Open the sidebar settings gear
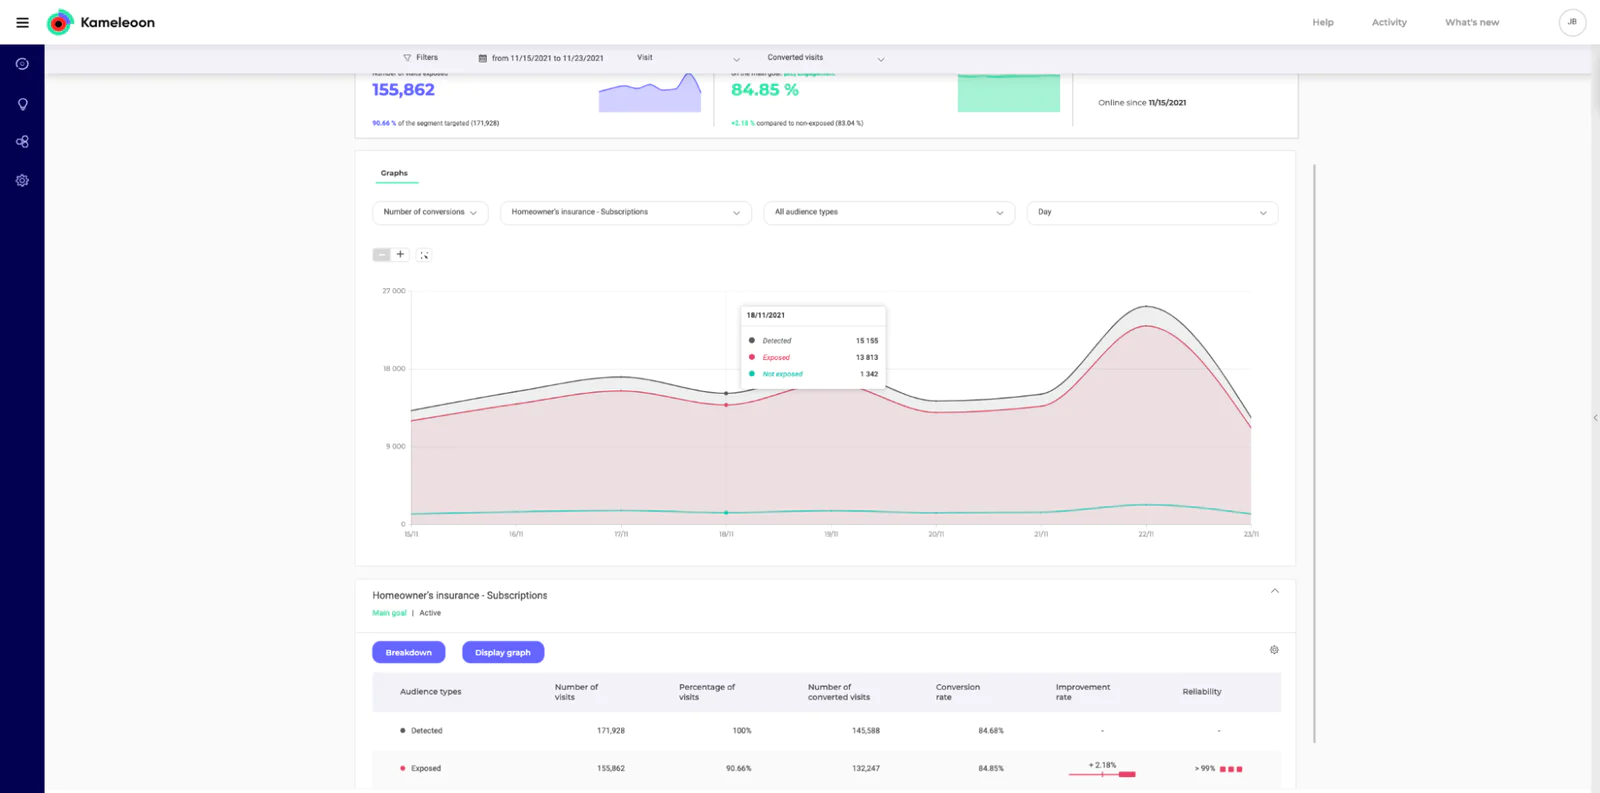The width and height of the screenshot is (1600, 793). point(22,181)
